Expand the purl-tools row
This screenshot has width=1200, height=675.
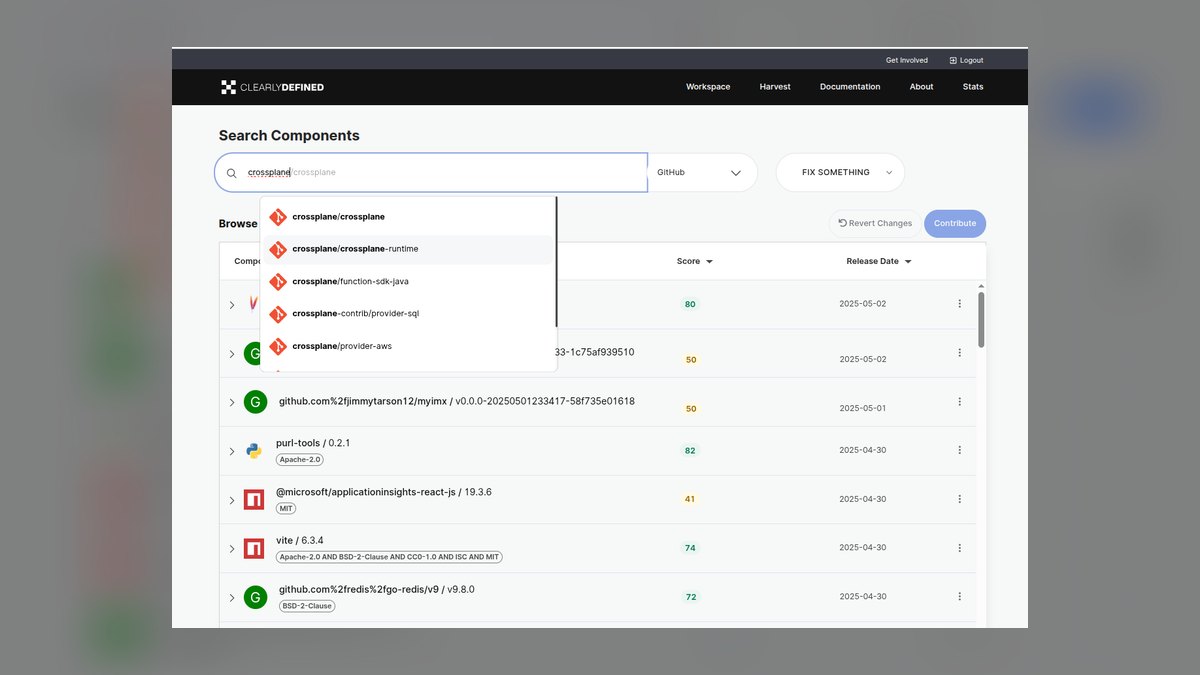click(x=232, y=451)
